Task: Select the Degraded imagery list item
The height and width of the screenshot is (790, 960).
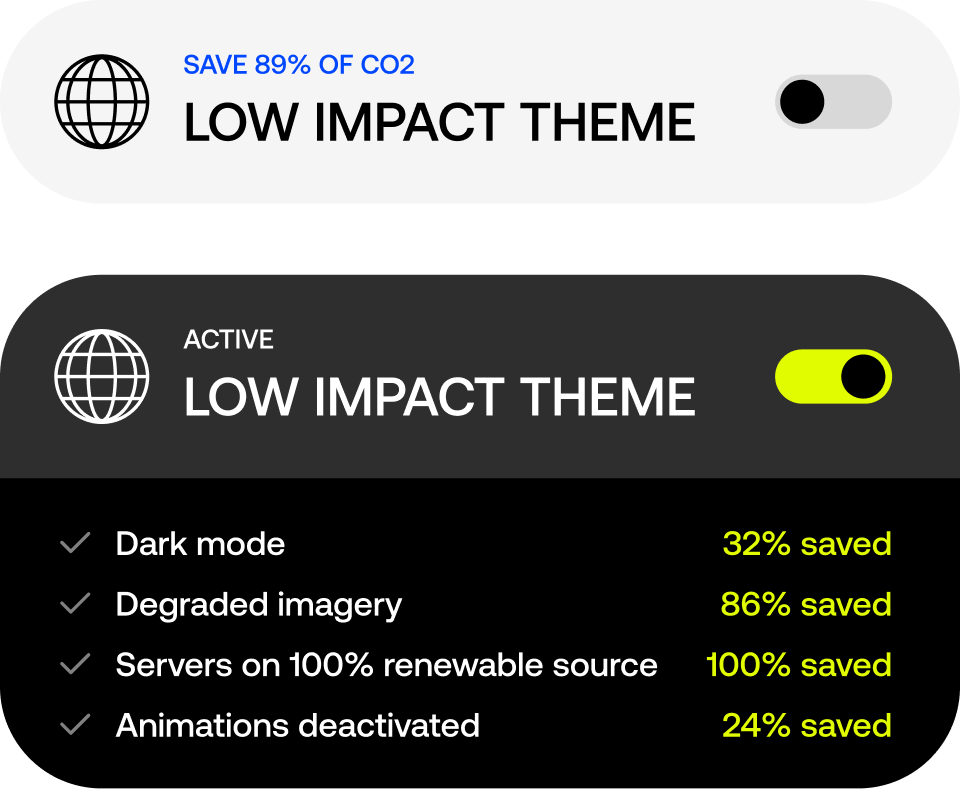Action: coord(258,605)
